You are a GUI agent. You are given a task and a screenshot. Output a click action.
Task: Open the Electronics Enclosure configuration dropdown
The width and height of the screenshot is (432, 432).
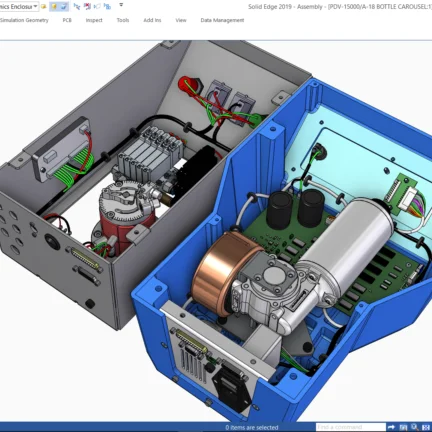tap(19, 7)
